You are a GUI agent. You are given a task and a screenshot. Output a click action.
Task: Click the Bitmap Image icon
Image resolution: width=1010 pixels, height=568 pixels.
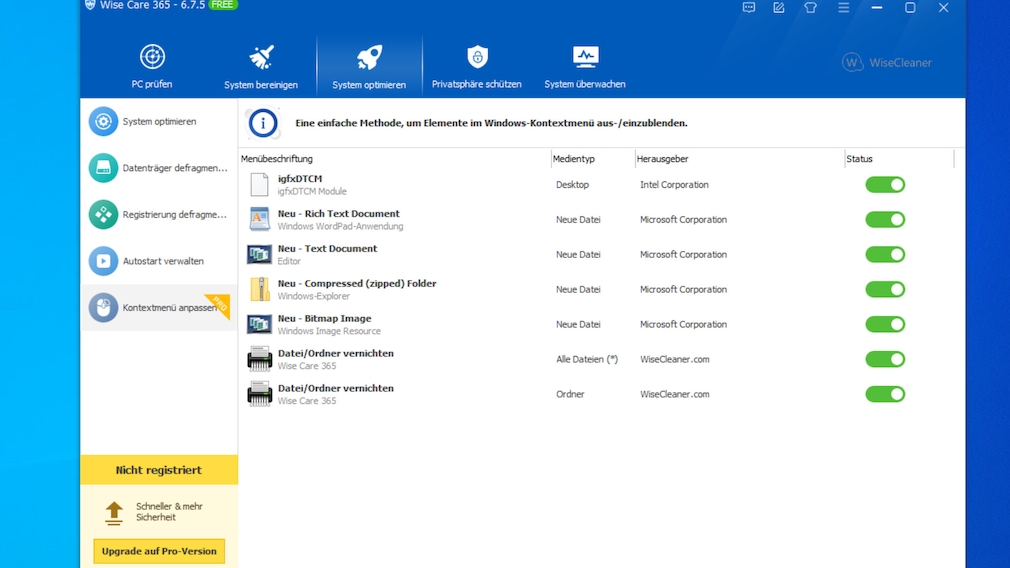(x=260, y=324)
